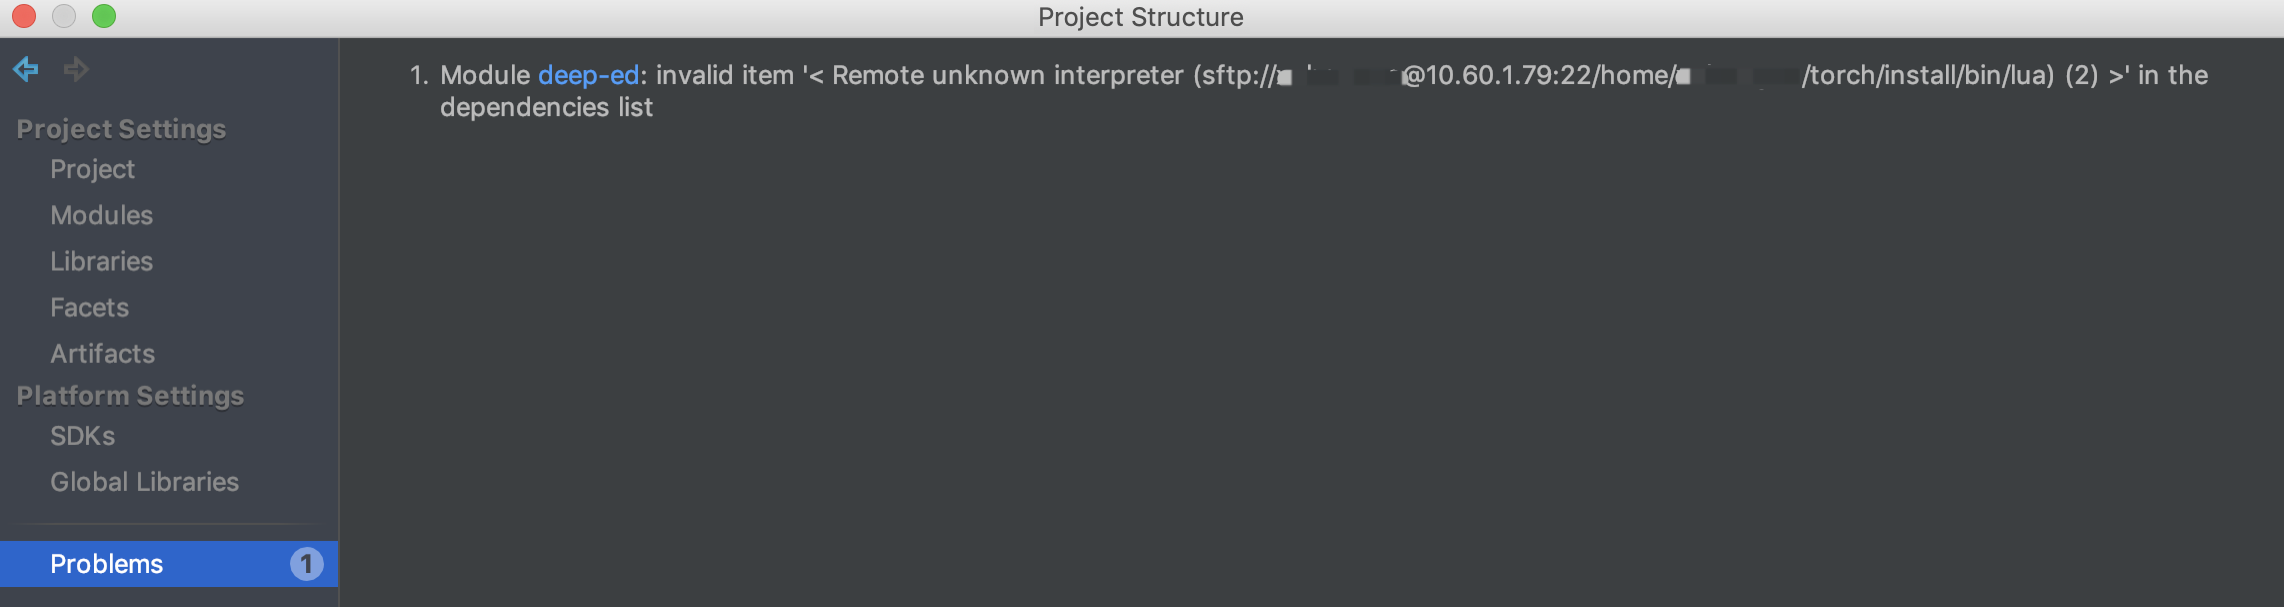Click the Project Structure title bar
The height and width of the screenshot is (607, 2284).
tap(1141, 16)
